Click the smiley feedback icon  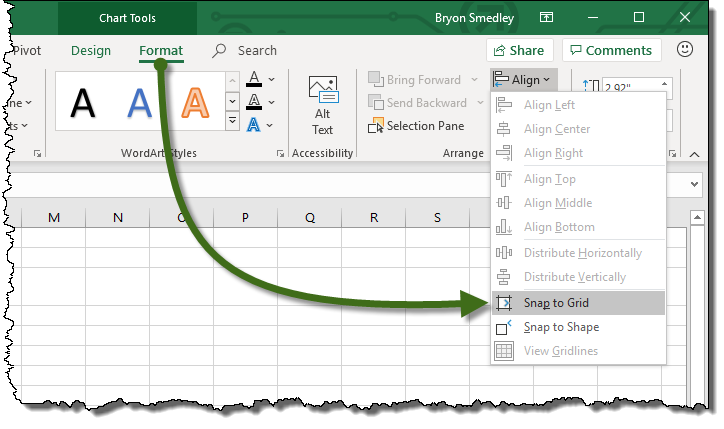685,49
